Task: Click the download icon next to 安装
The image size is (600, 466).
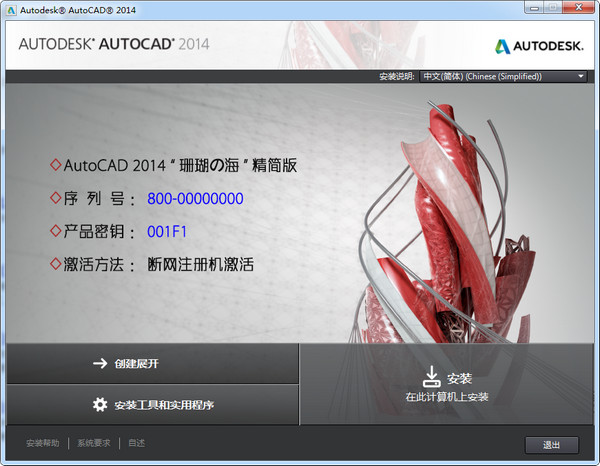Action: pos(432,376)
